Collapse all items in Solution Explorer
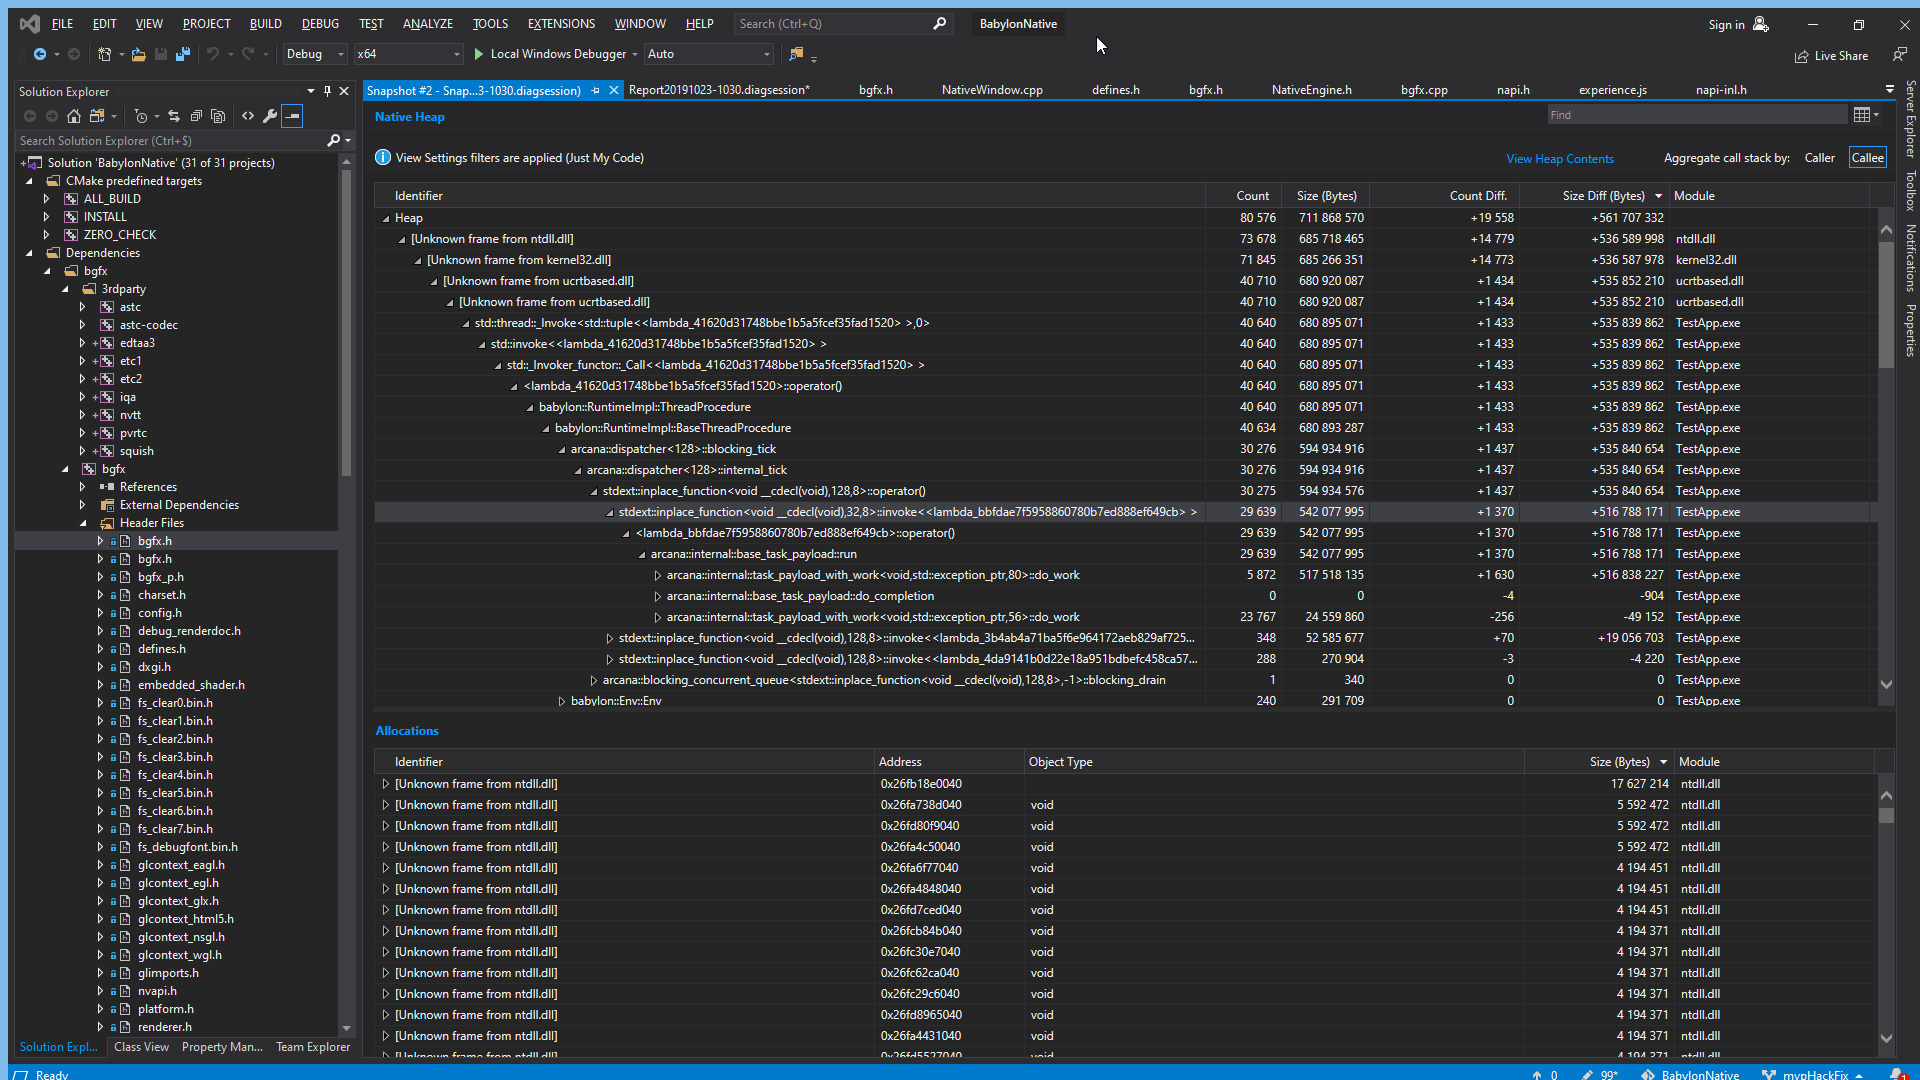 click(196, 116)
